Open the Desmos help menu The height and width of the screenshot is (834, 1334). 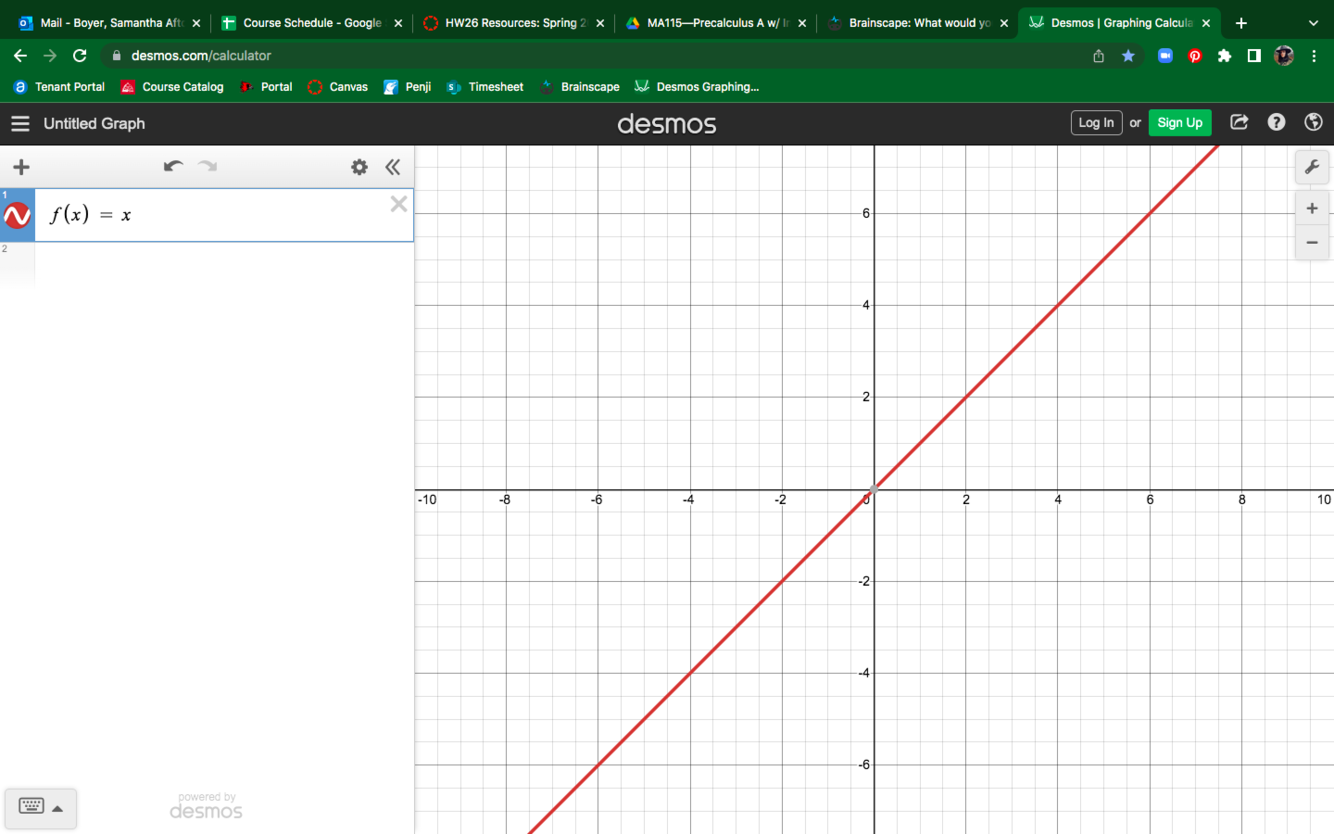point(1276,122)
